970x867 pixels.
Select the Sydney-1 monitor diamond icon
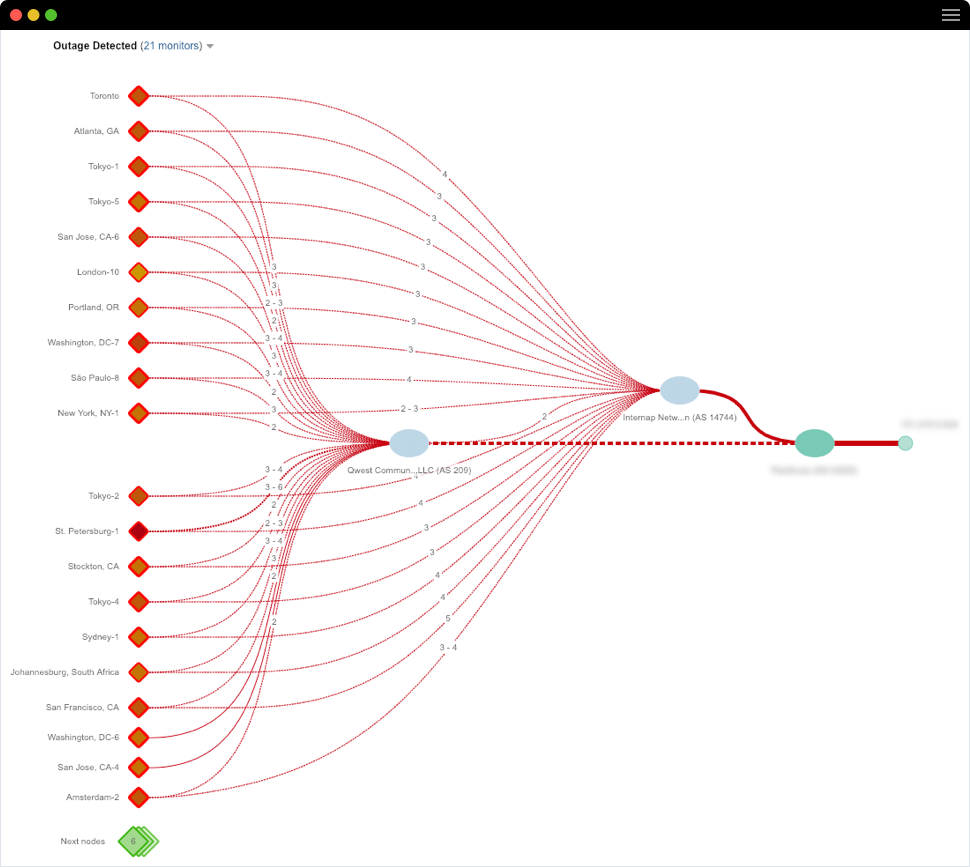(138, 637)
